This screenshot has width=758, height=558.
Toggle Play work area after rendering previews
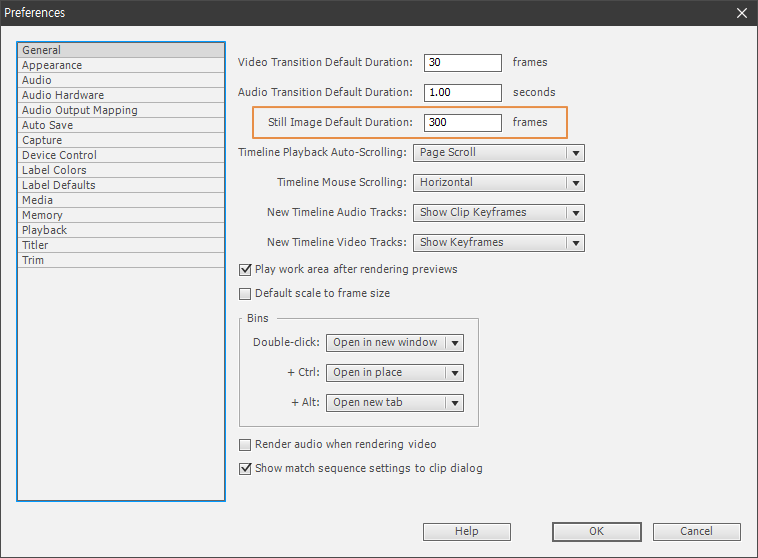point(246,270)
